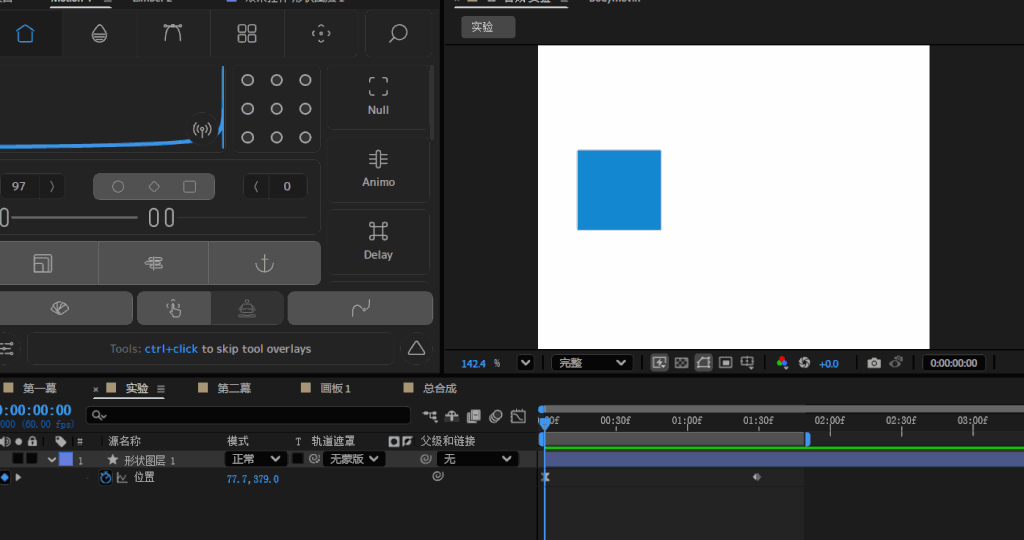Screen dimensions: 1024x540
Task: Open the show channel RGB icon
Action: coord(782,363)
